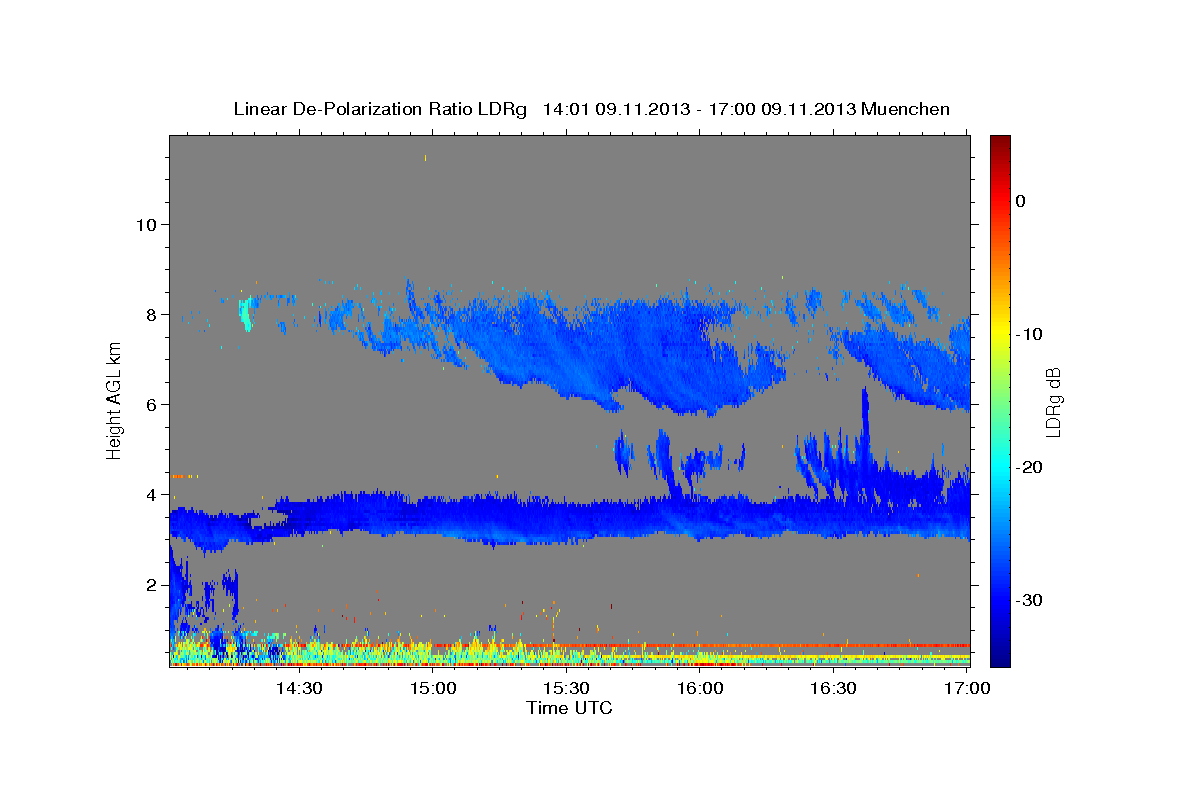
Task: Click the 16:00 time tick label
Action: [x=700, y=688]
